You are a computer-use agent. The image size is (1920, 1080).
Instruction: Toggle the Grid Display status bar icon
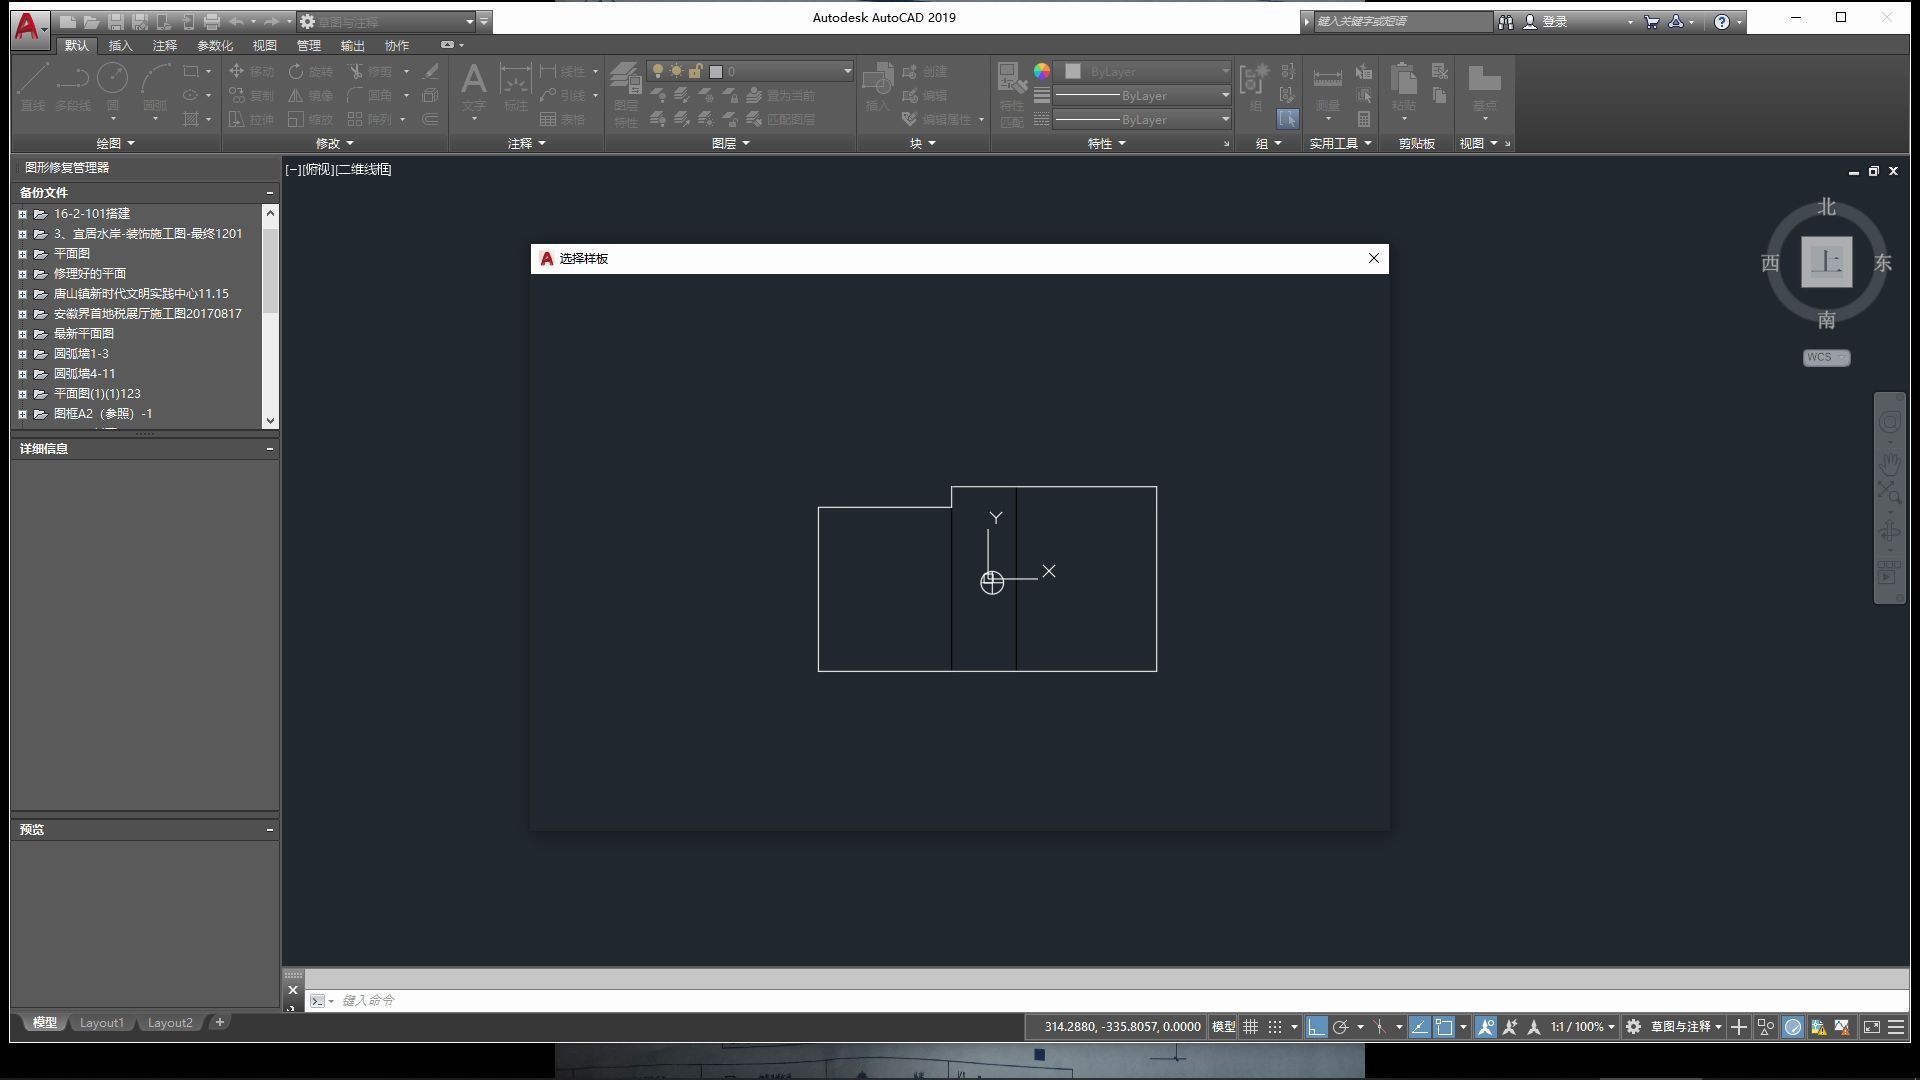click(x=1249, y=1025)
